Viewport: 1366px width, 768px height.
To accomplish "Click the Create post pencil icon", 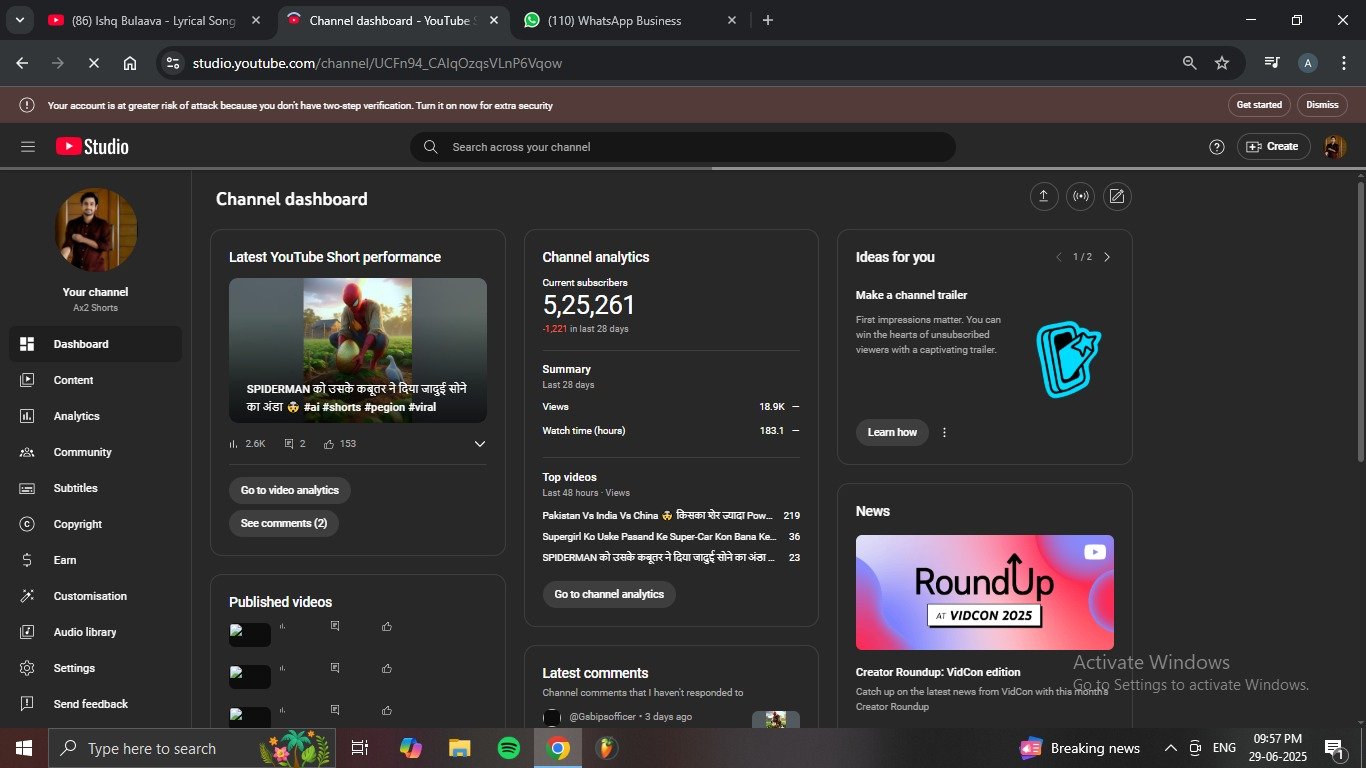I will pos(1117,196).
